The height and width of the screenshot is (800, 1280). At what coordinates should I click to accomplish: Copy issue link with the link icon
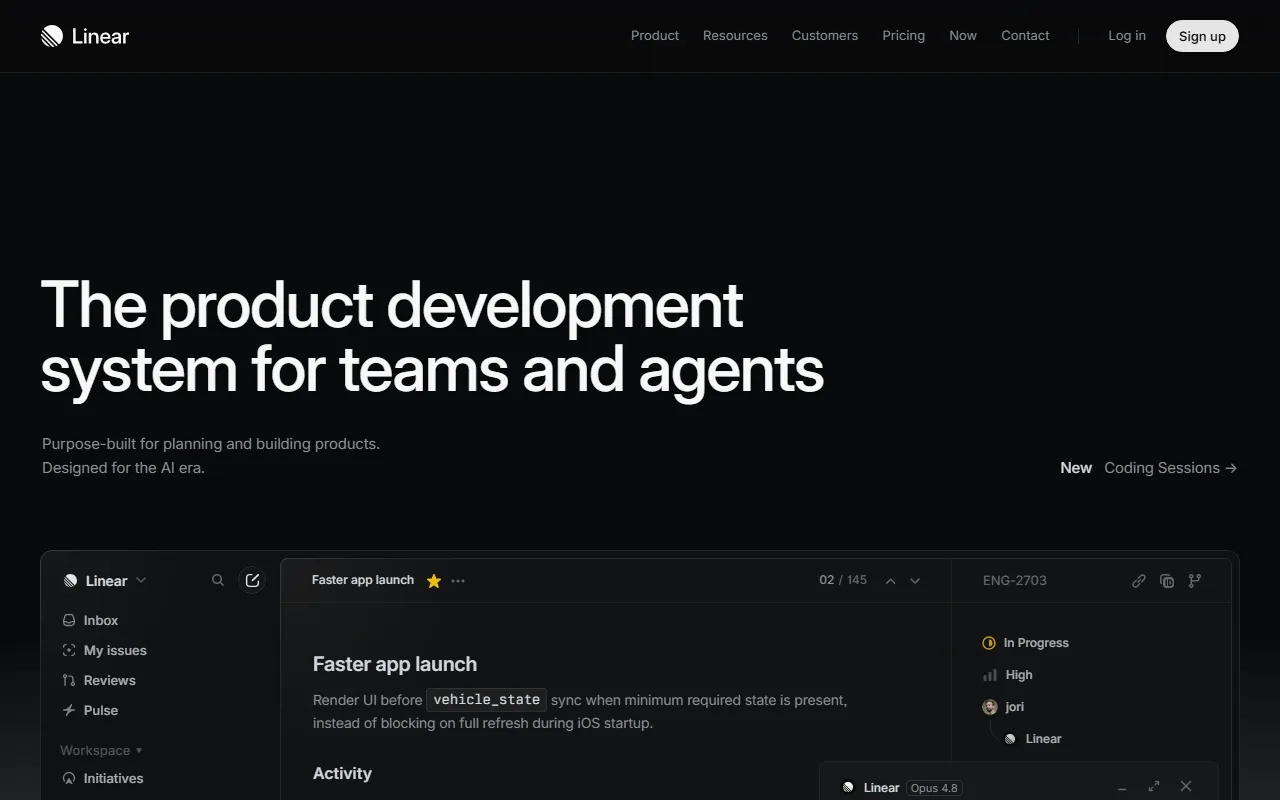pos(1139,581)
